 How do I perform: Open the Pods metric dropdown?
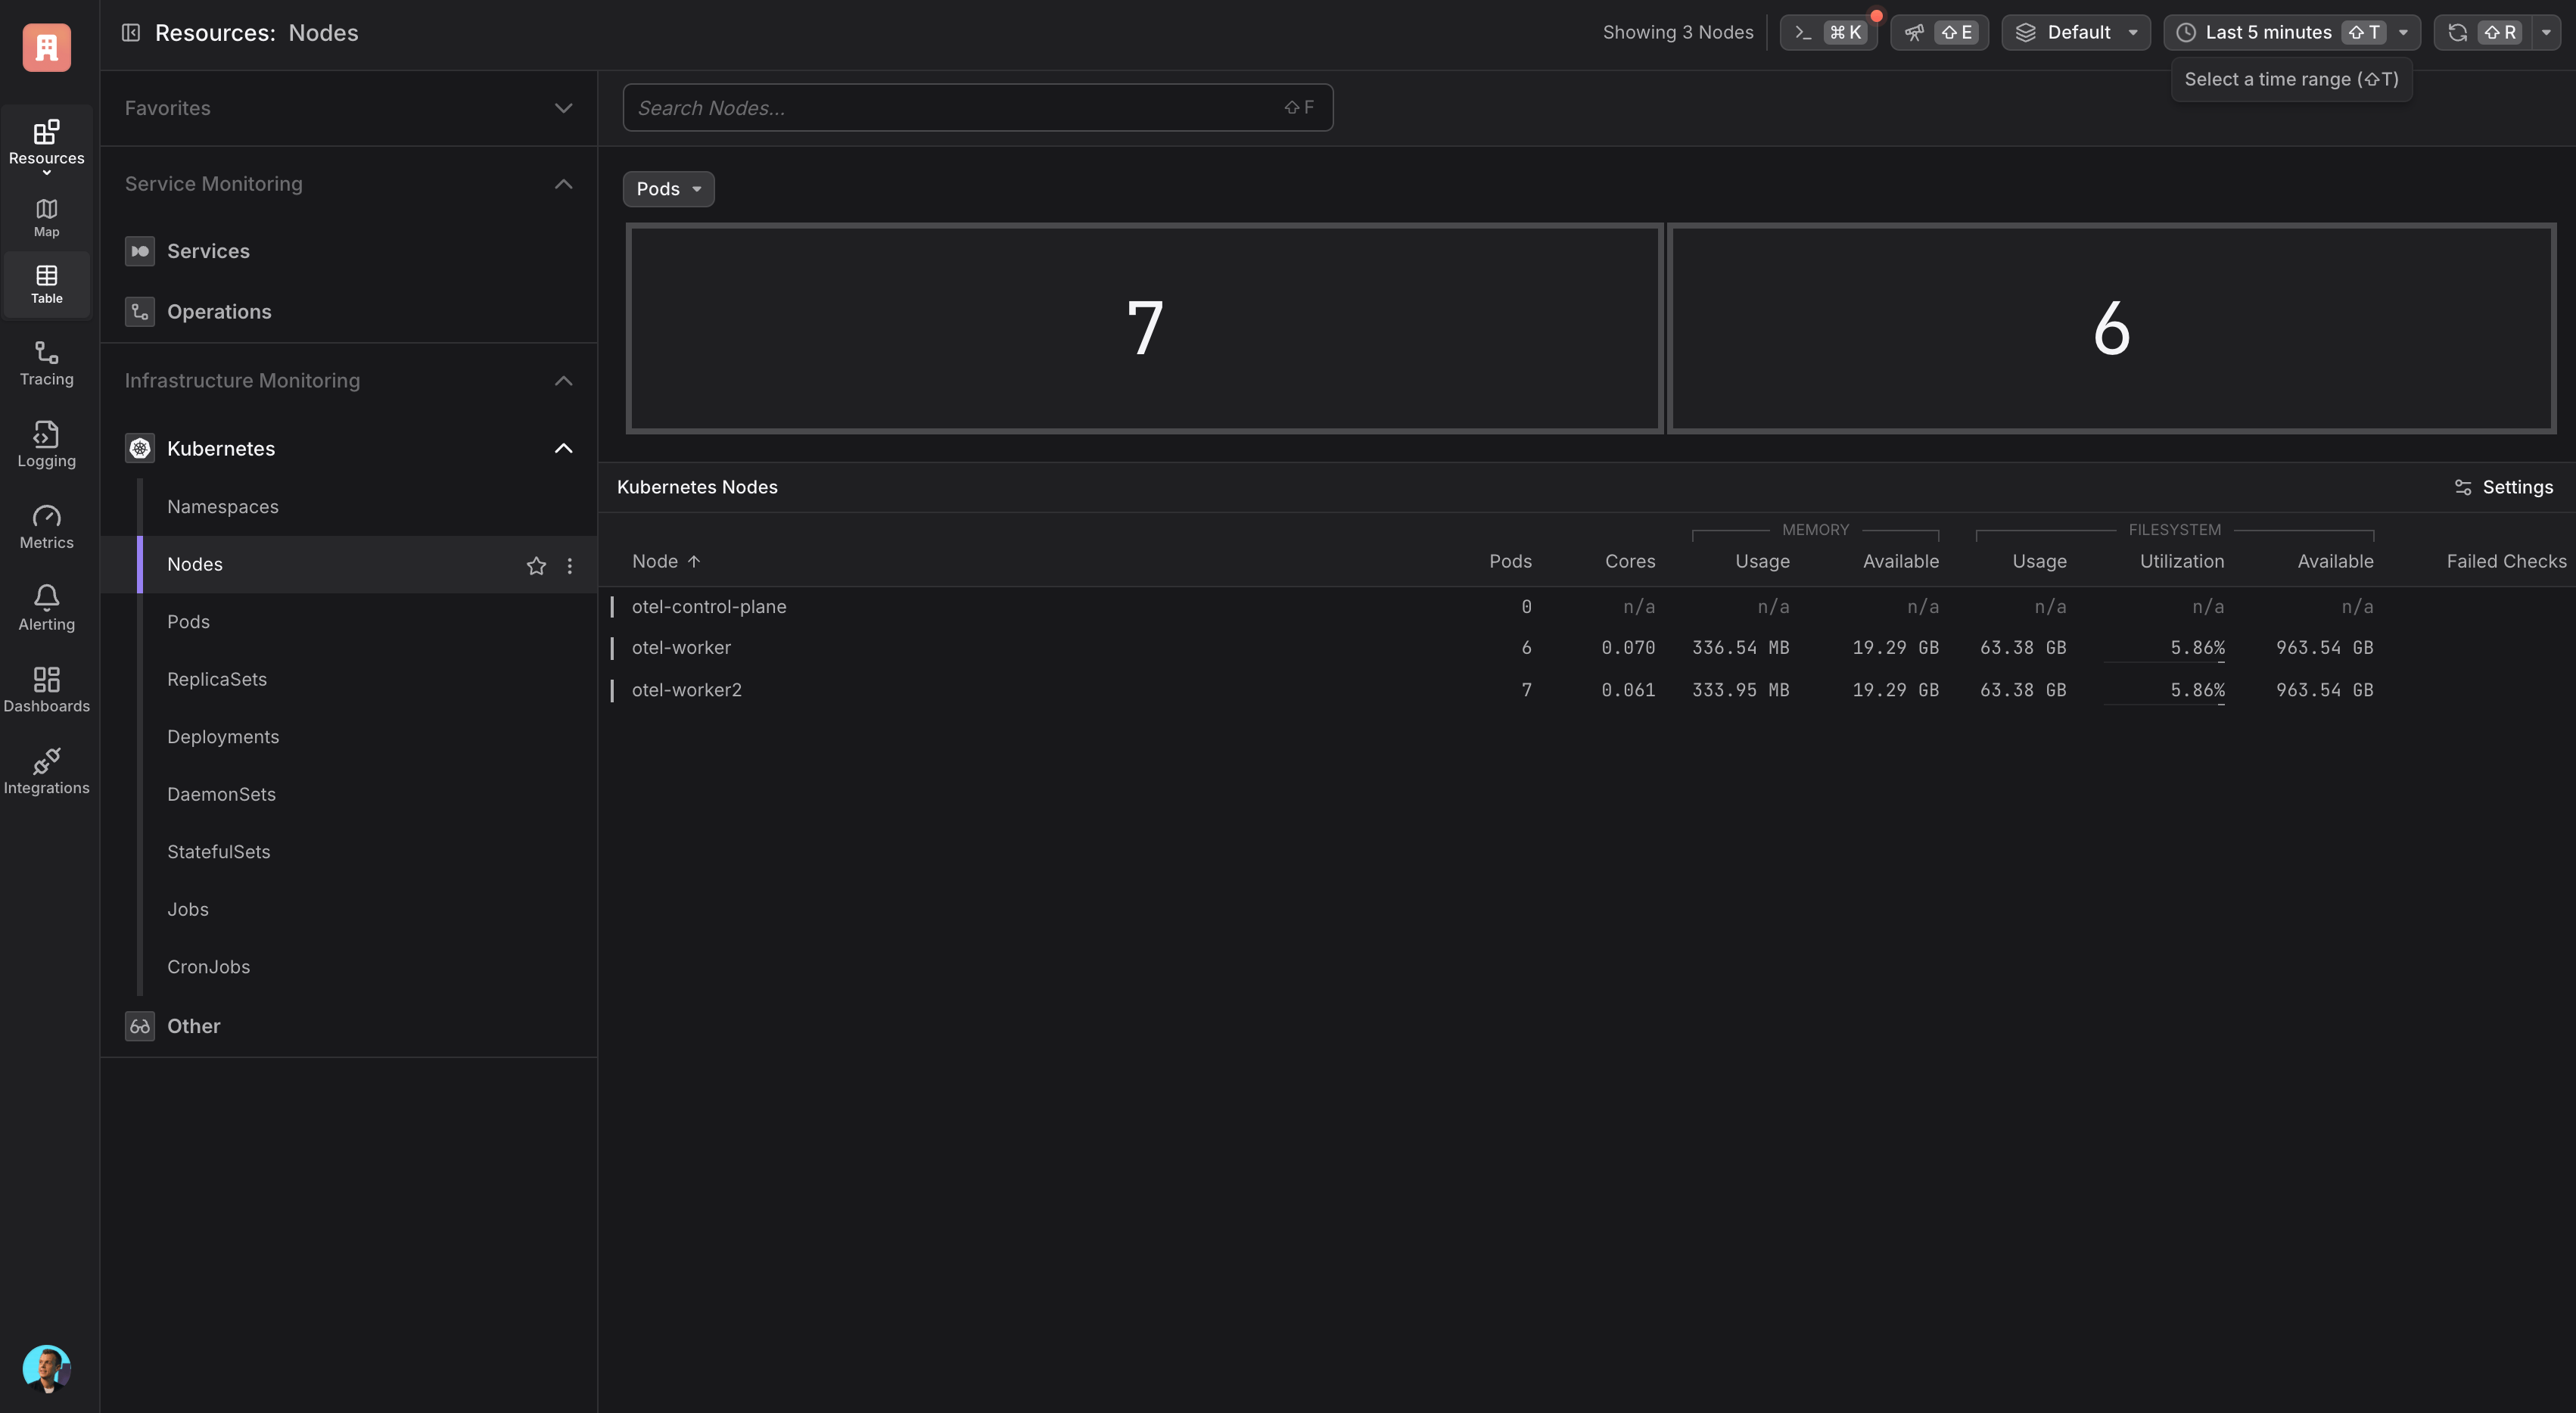(668, 189)
